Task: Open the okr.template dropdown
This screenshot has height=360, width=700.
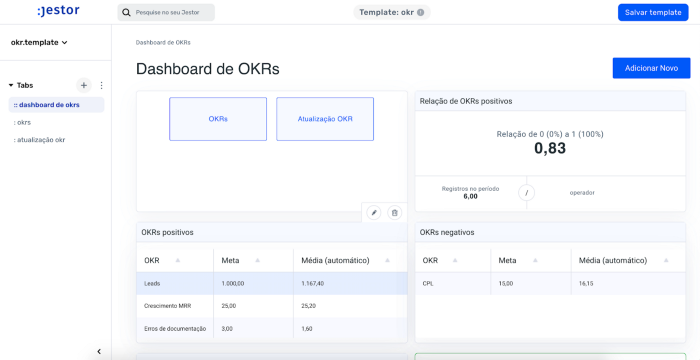Action: click(x=39, y=42)
